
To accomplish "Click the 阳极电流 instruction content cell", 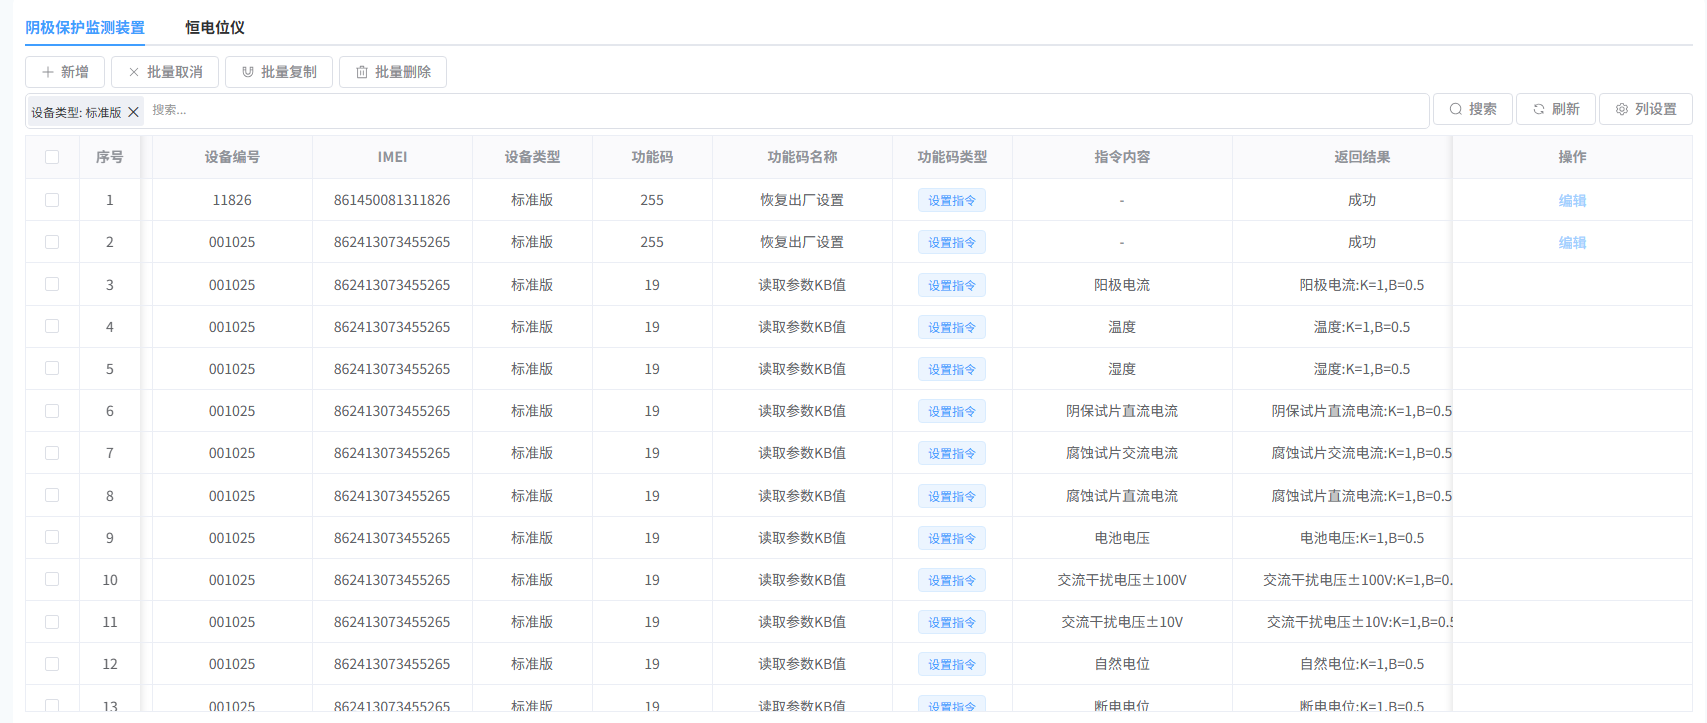I will coord(1122,285).
